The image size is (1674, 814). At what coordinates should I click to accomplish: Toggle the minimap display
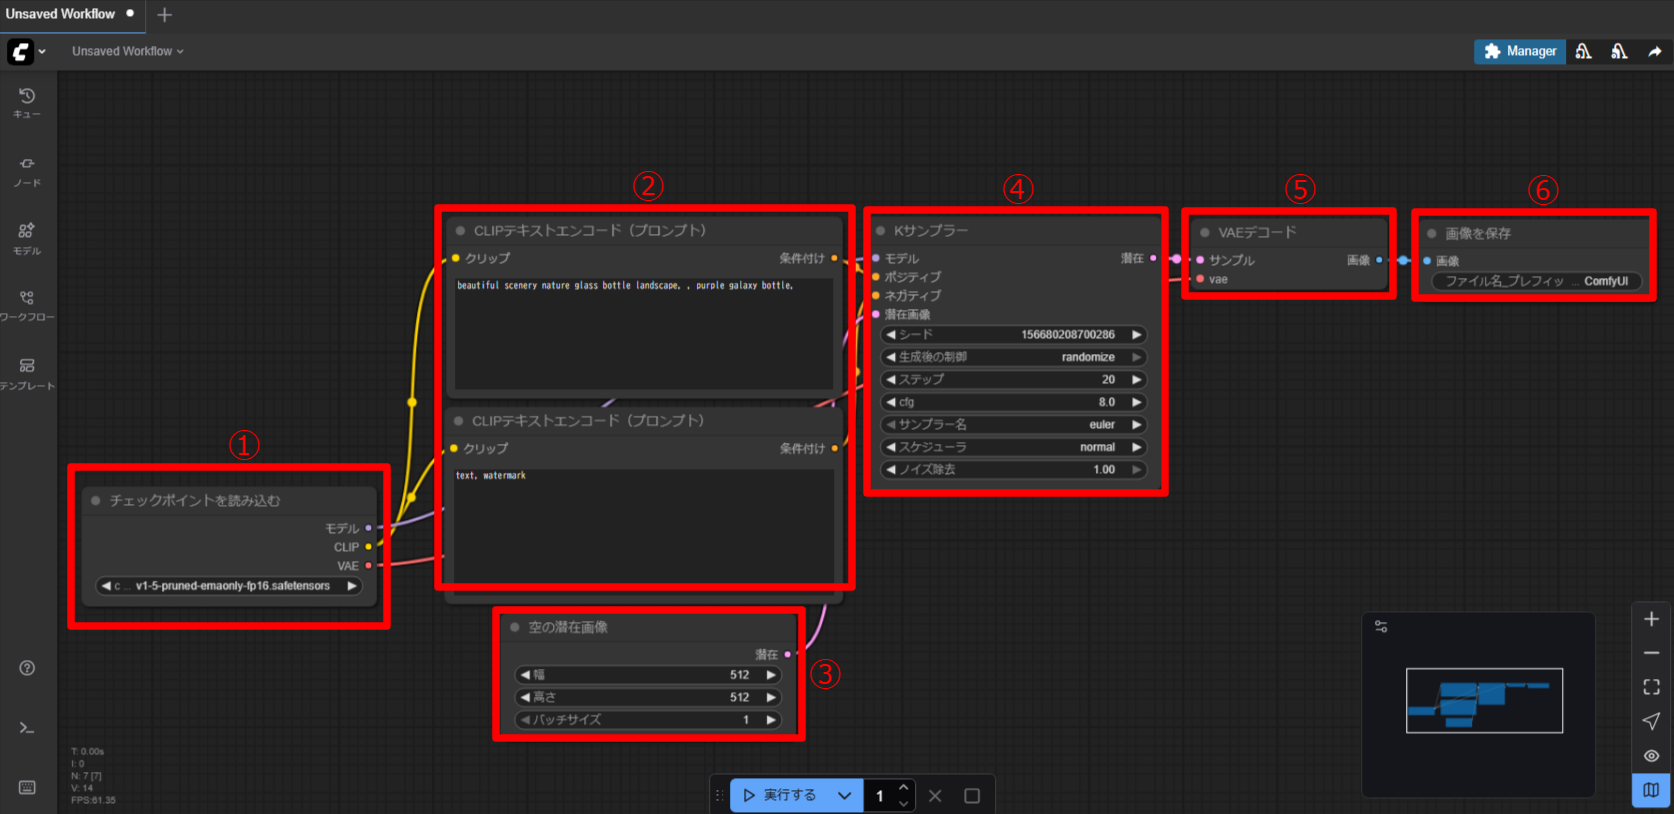(x=1651, y=790)
